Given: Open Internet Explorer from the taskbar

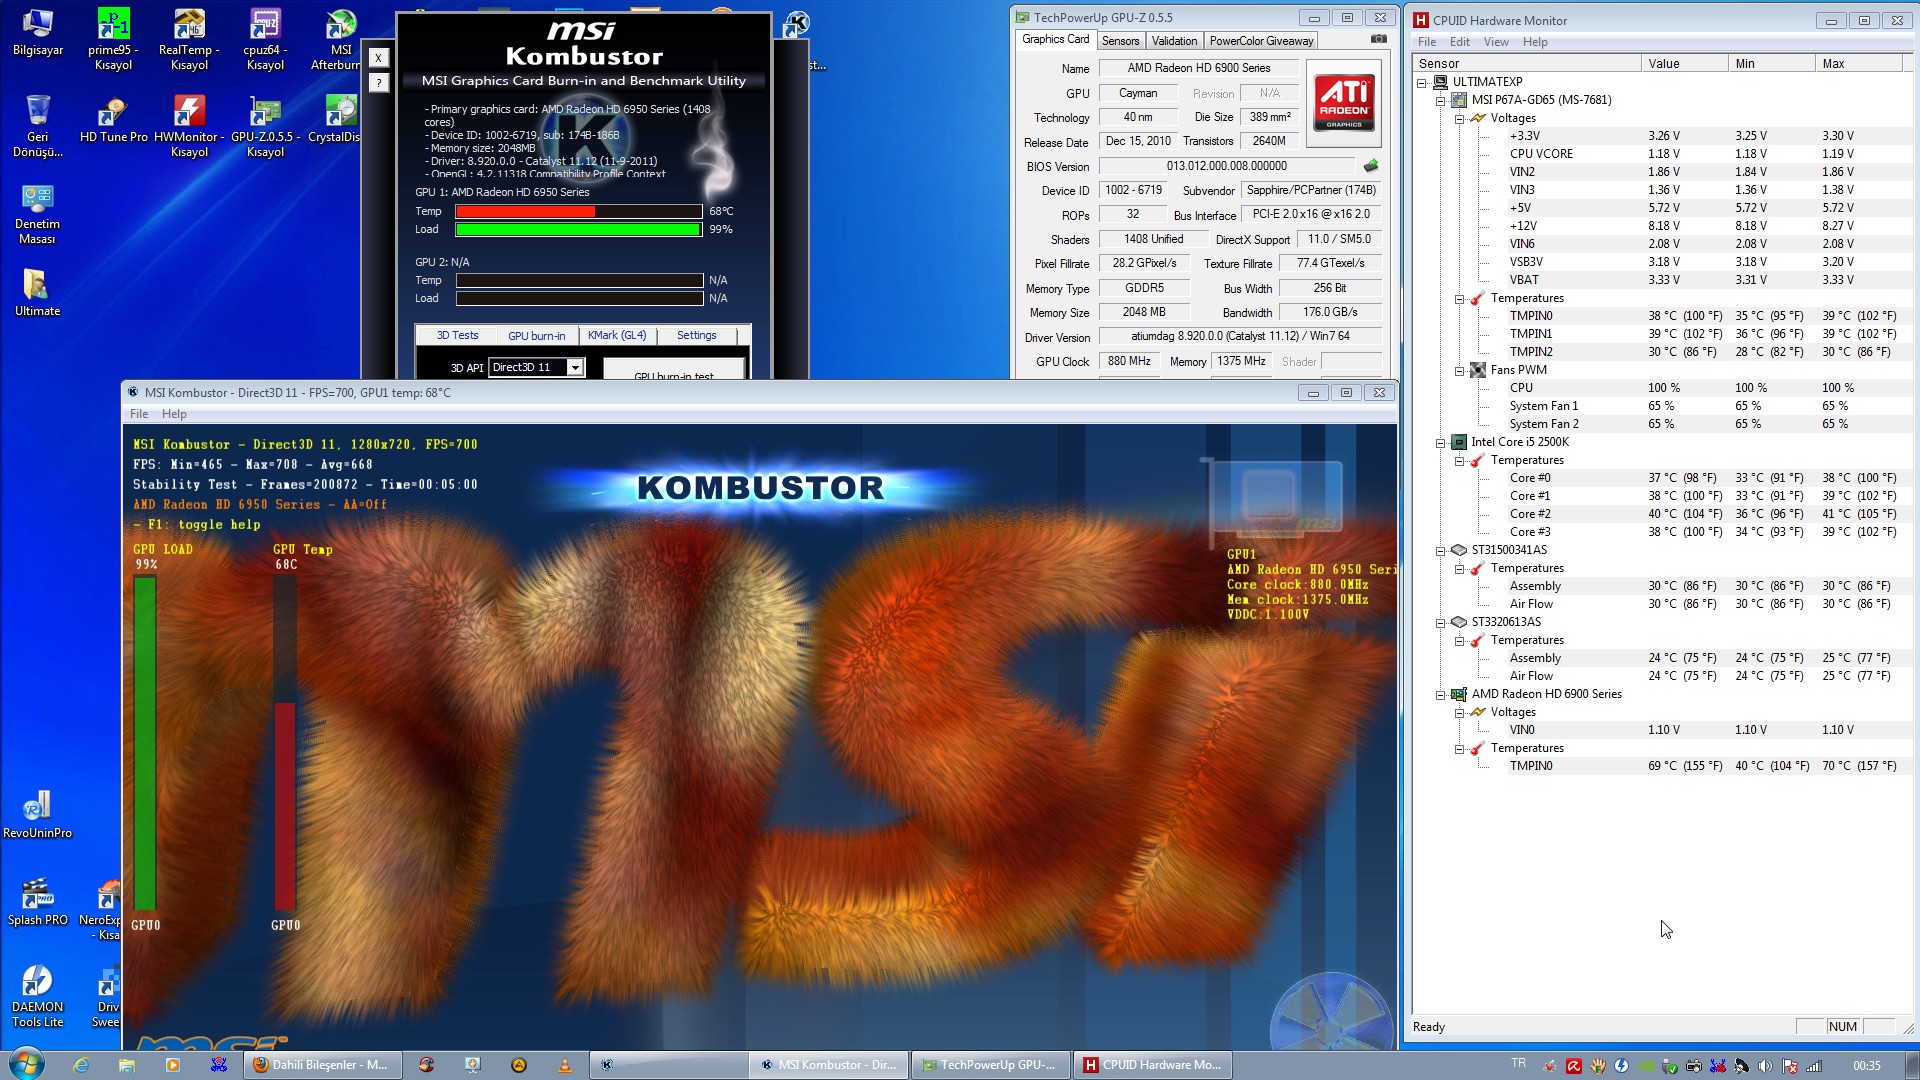Looking at the screenshot, I should pyautogui.click(x=81, y=1065).
